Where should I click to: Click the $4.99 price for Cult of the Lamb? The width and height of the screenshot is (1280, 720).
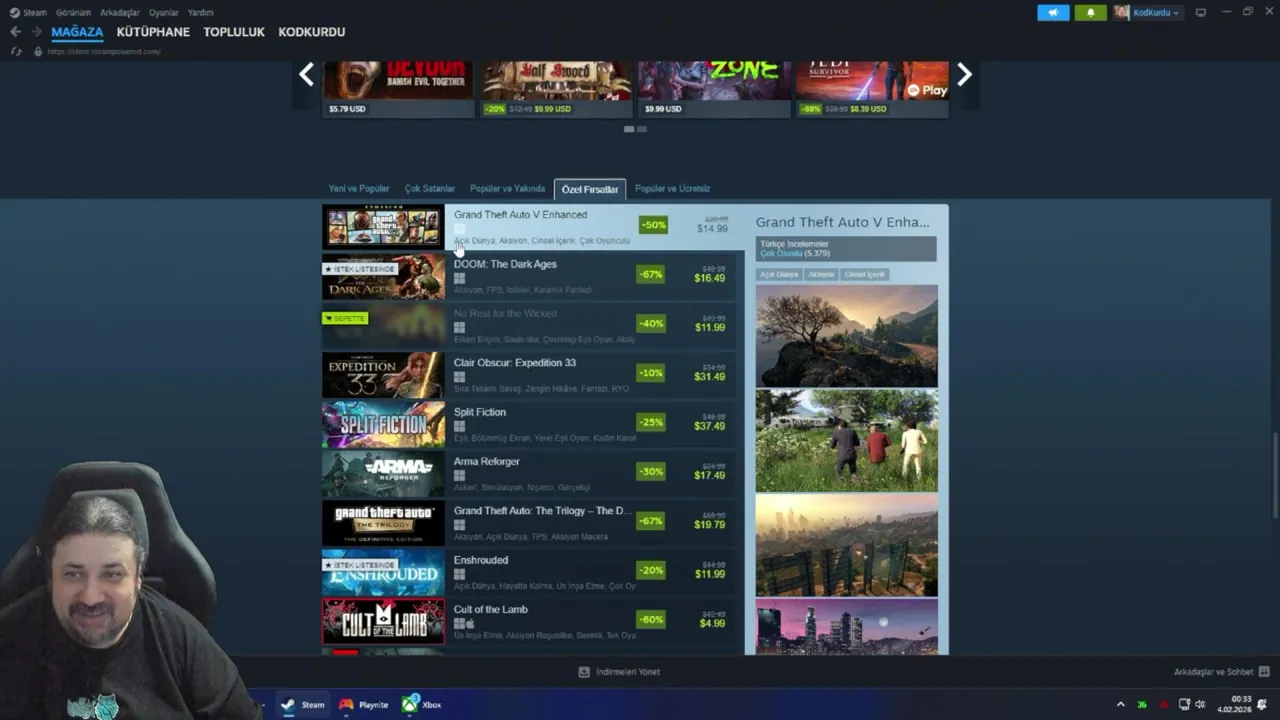[712, 623]
